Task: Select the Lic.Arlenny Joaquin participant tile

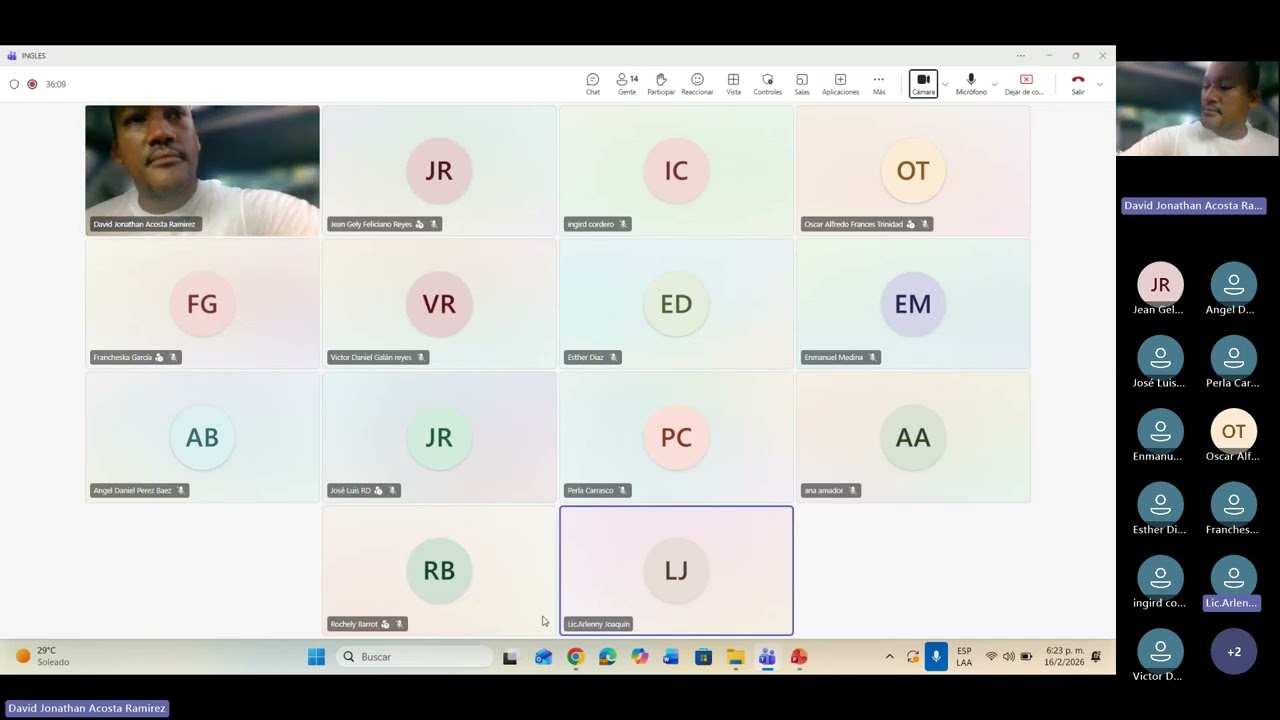Action: (x=676, y=570)
